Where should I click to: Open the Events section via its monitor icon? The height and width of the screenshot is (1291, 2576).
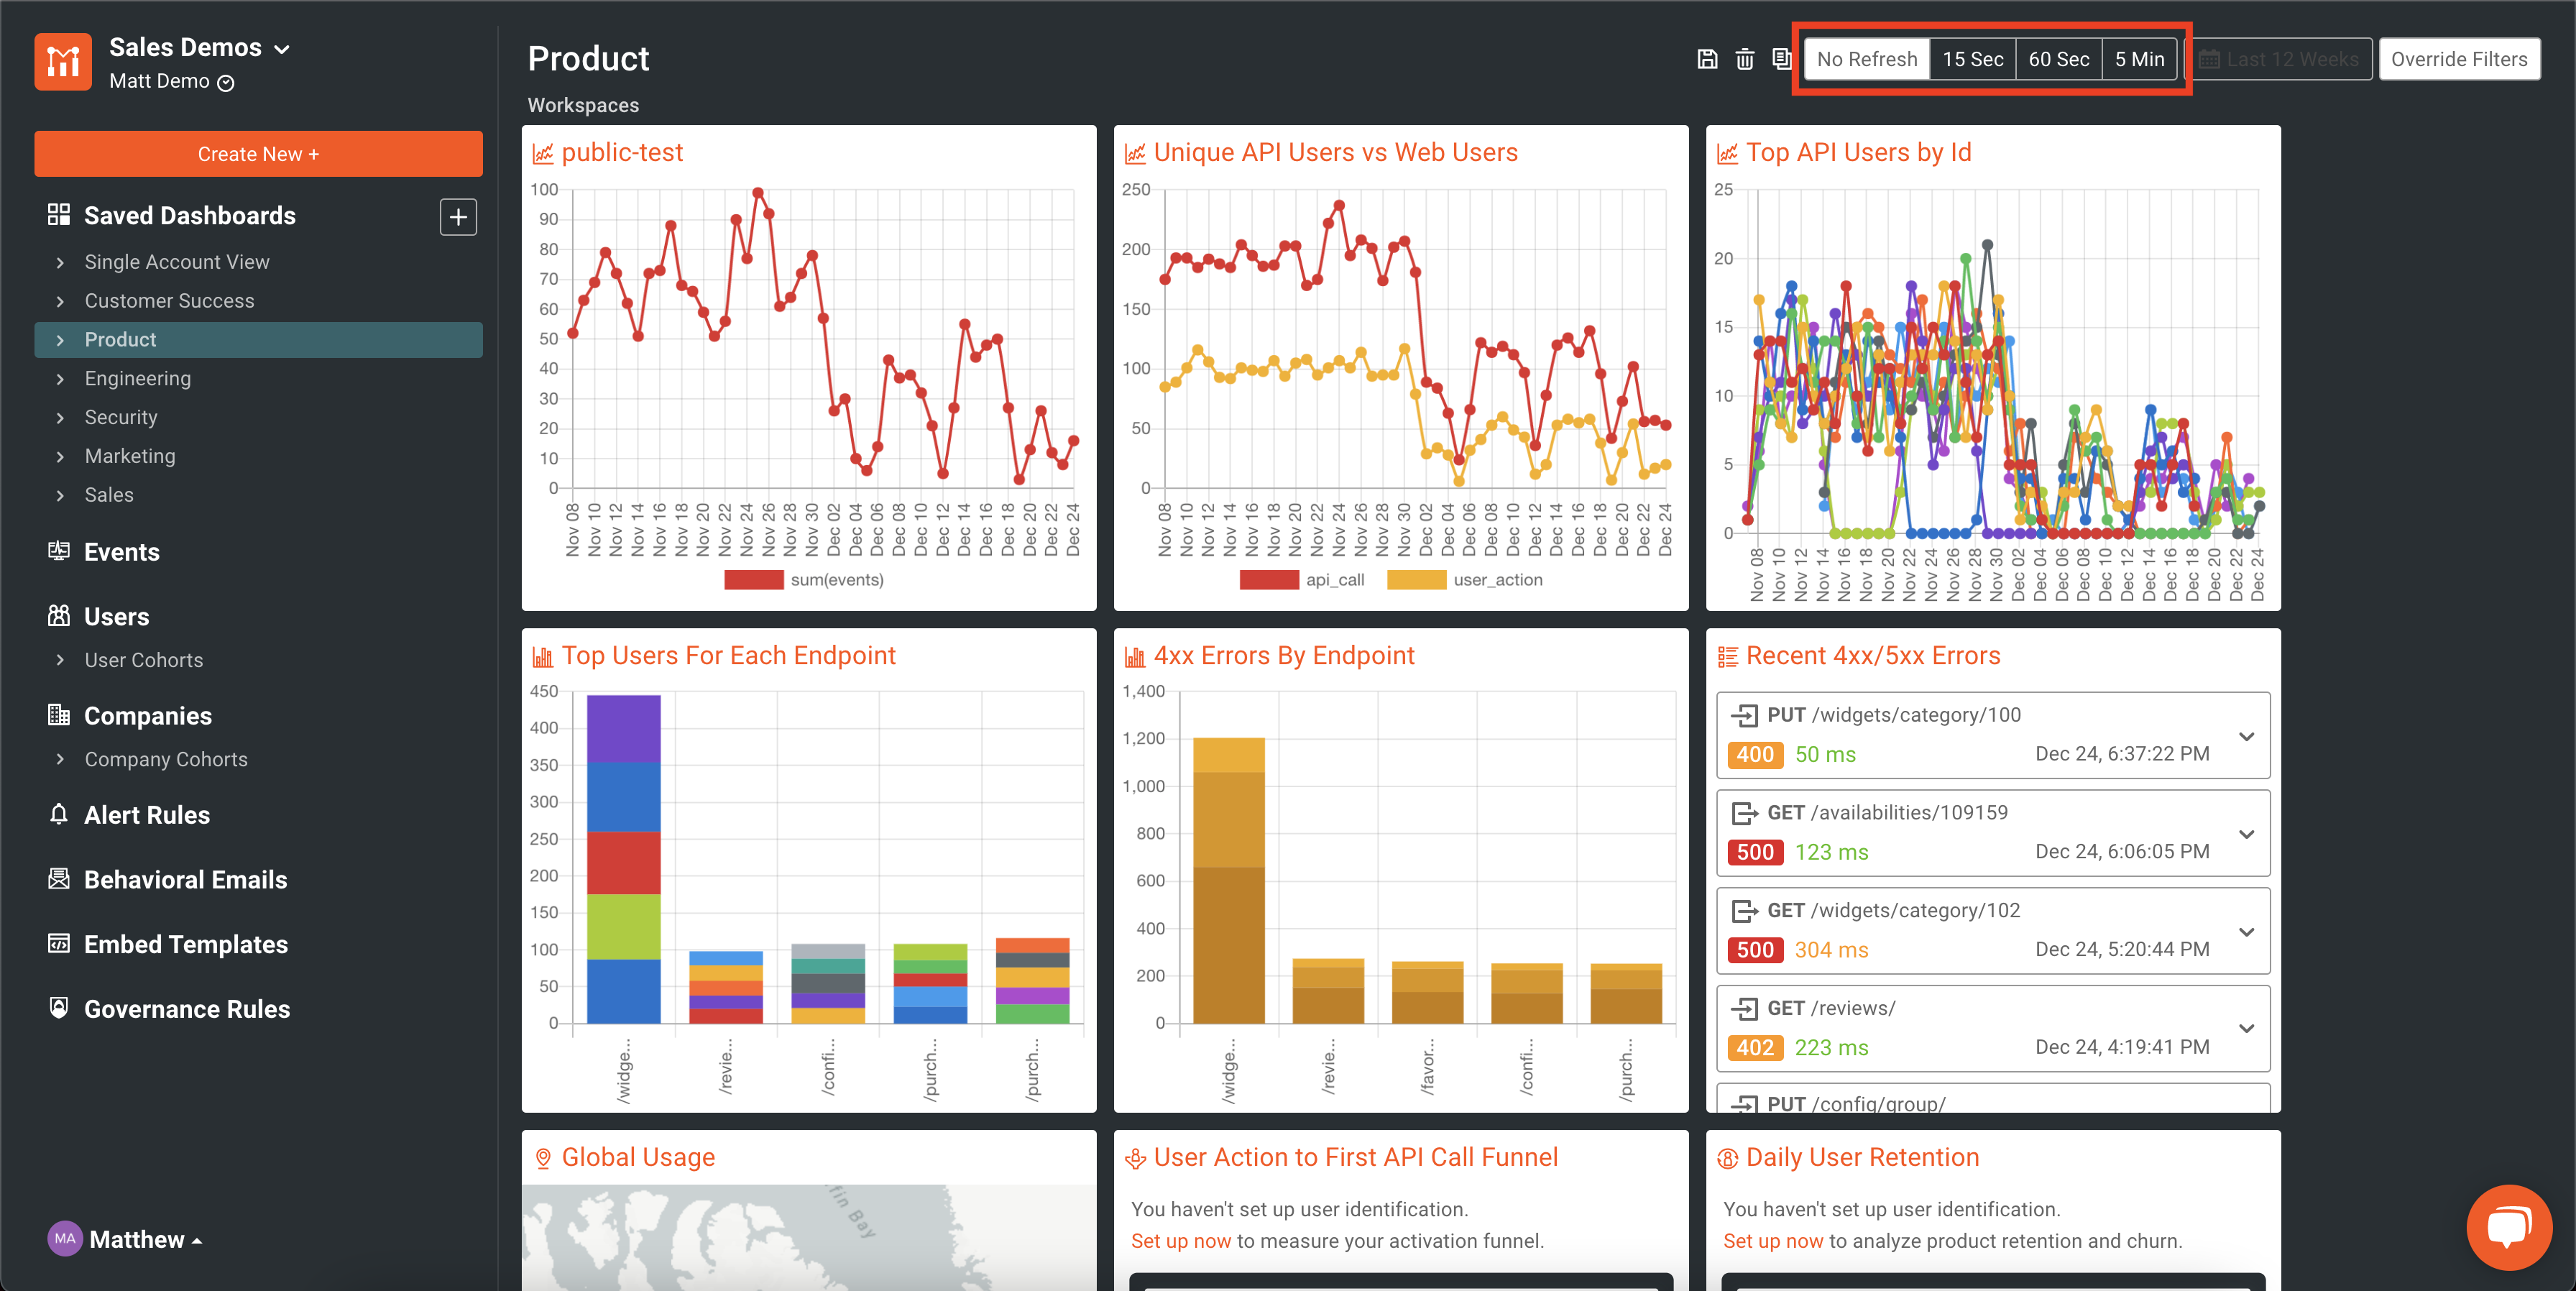click(x=59, y=551)
